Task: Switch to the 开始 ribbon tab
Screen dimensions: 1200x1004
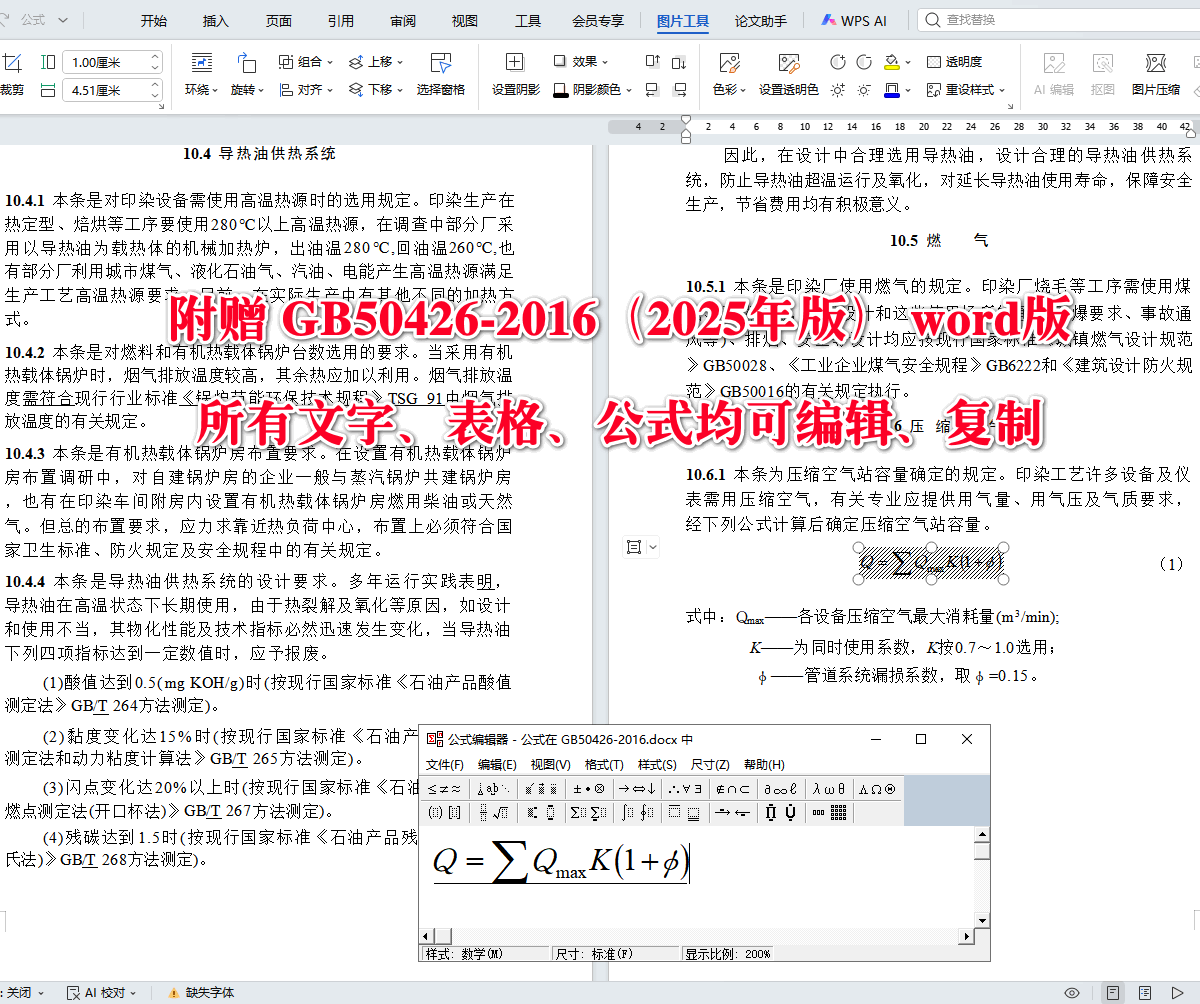Action: click(154, 20)
